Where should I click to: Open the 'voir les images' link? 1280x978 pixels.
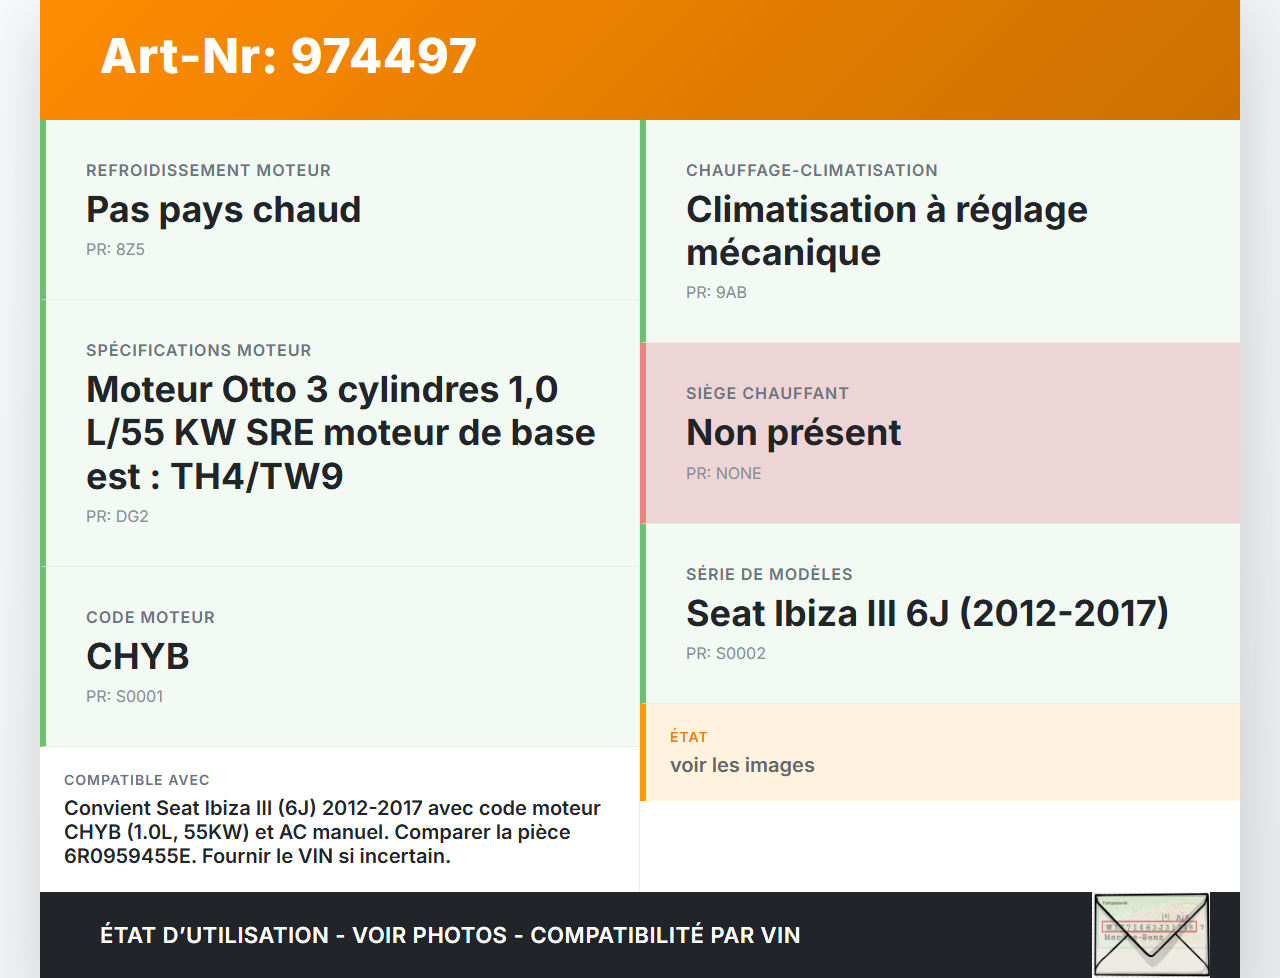[743, 764]
